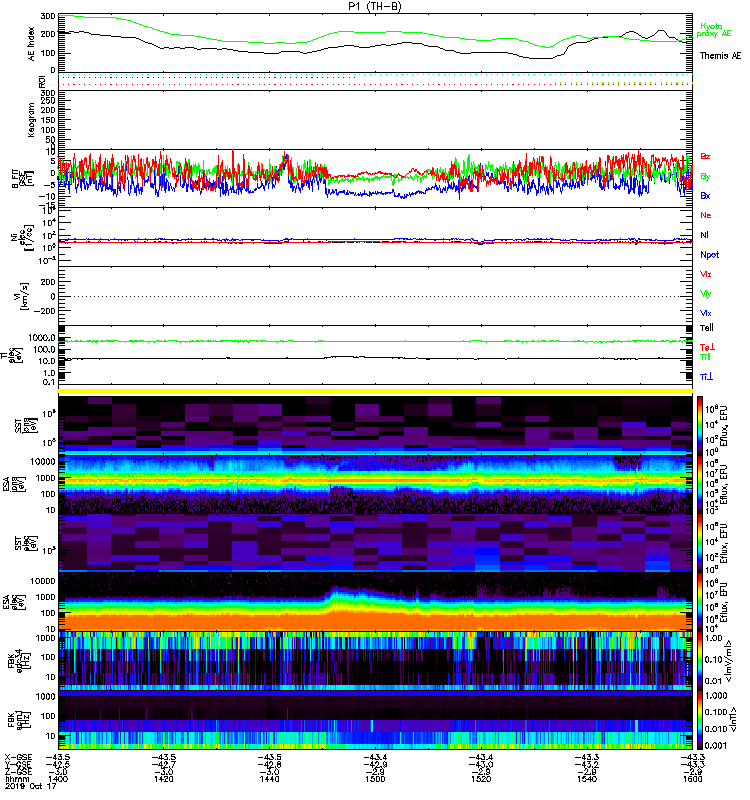Select the red Ne density legend label
Screen dimensions: 750x800
pyautogui.click(x=706, y=215)
